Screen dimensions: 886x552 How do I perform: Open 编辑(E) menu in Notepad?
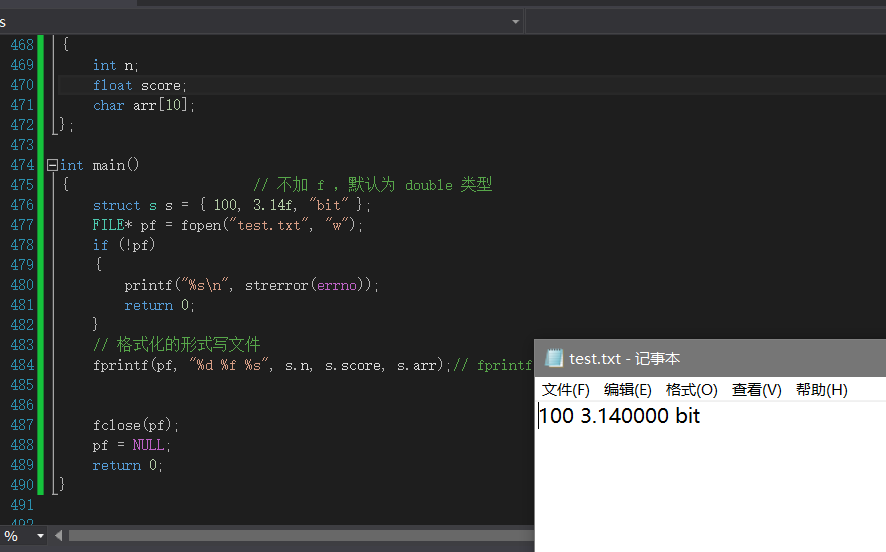(x=627, y=390)
